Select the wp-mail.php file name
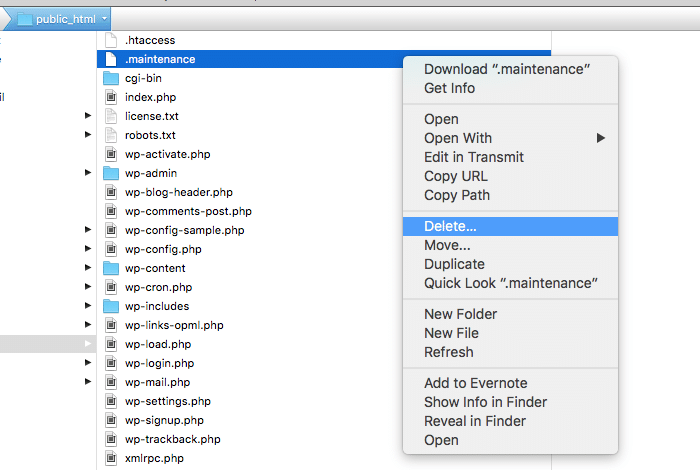Viewport: 700px width, 470px height. [x=158, y=382]
